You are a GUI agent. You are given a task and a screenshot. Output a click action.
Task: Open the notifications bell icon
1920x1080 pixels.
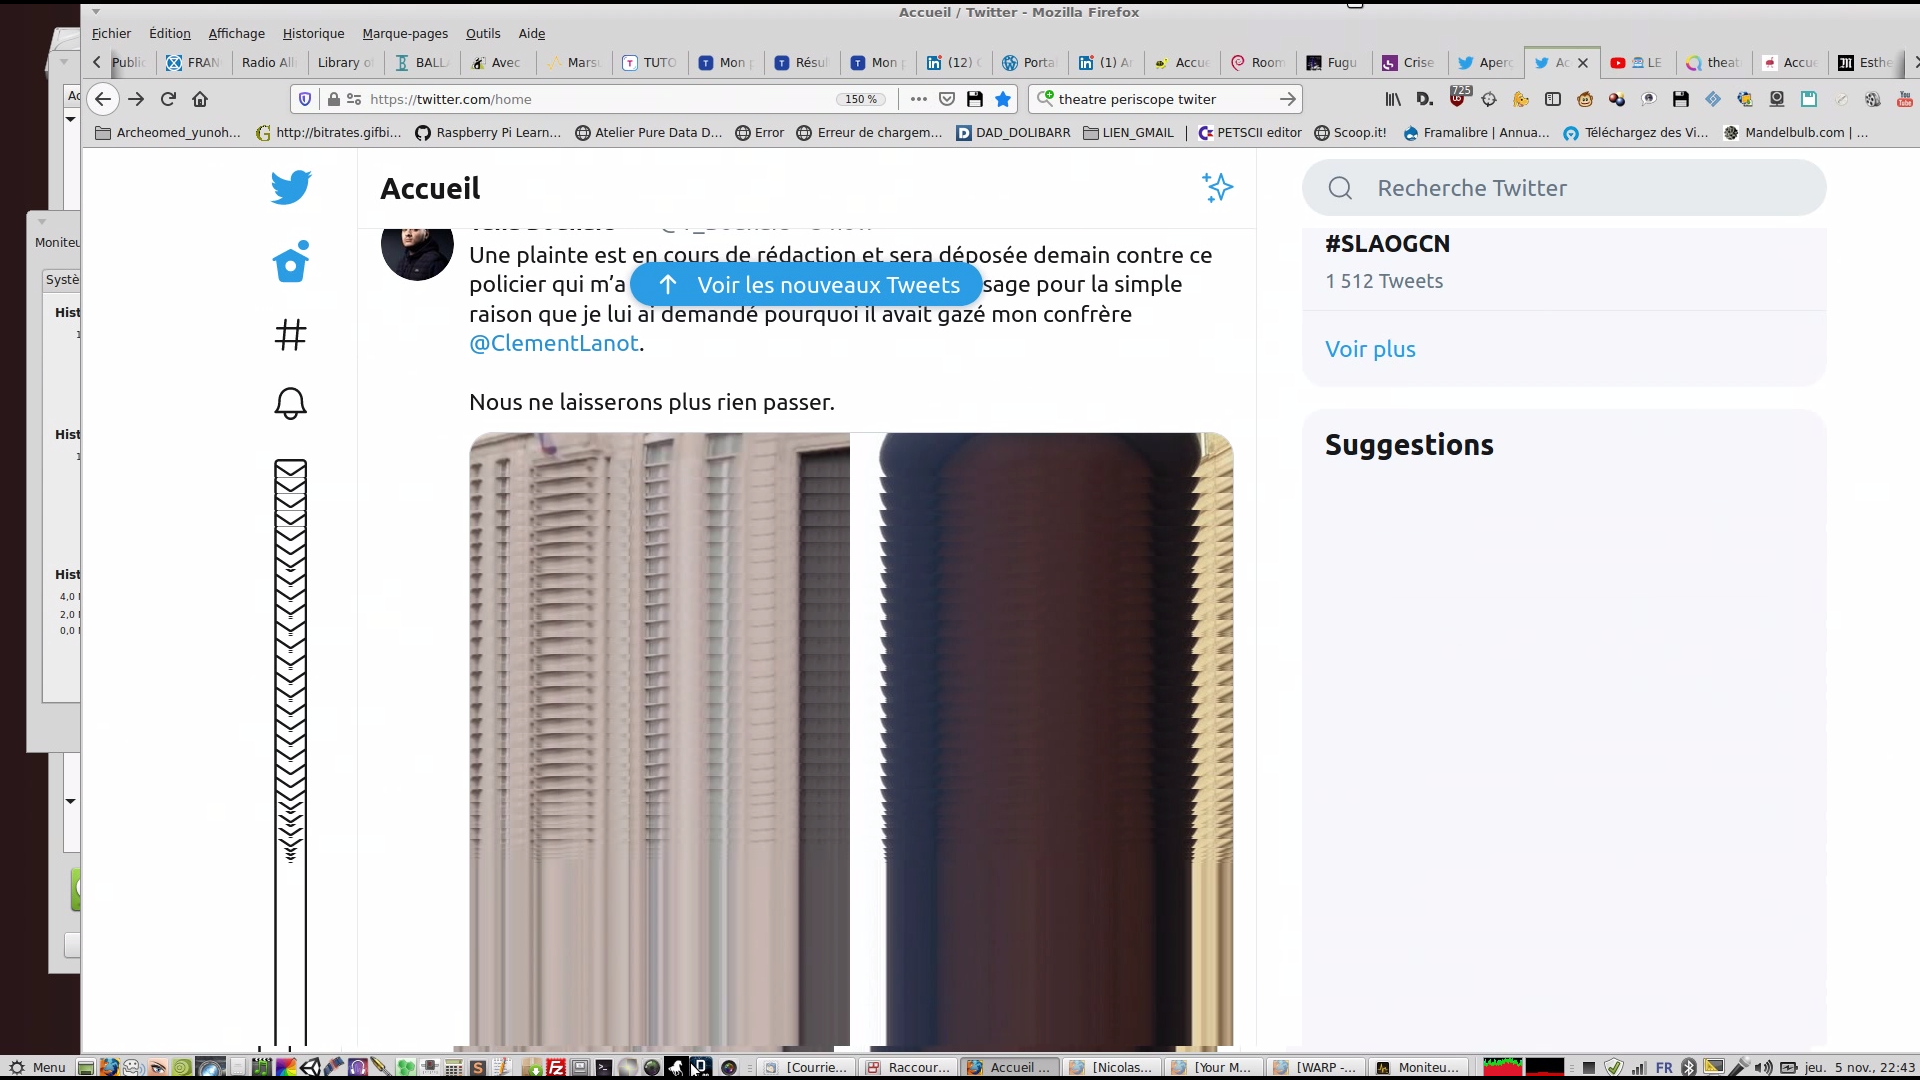pos(291,403)
